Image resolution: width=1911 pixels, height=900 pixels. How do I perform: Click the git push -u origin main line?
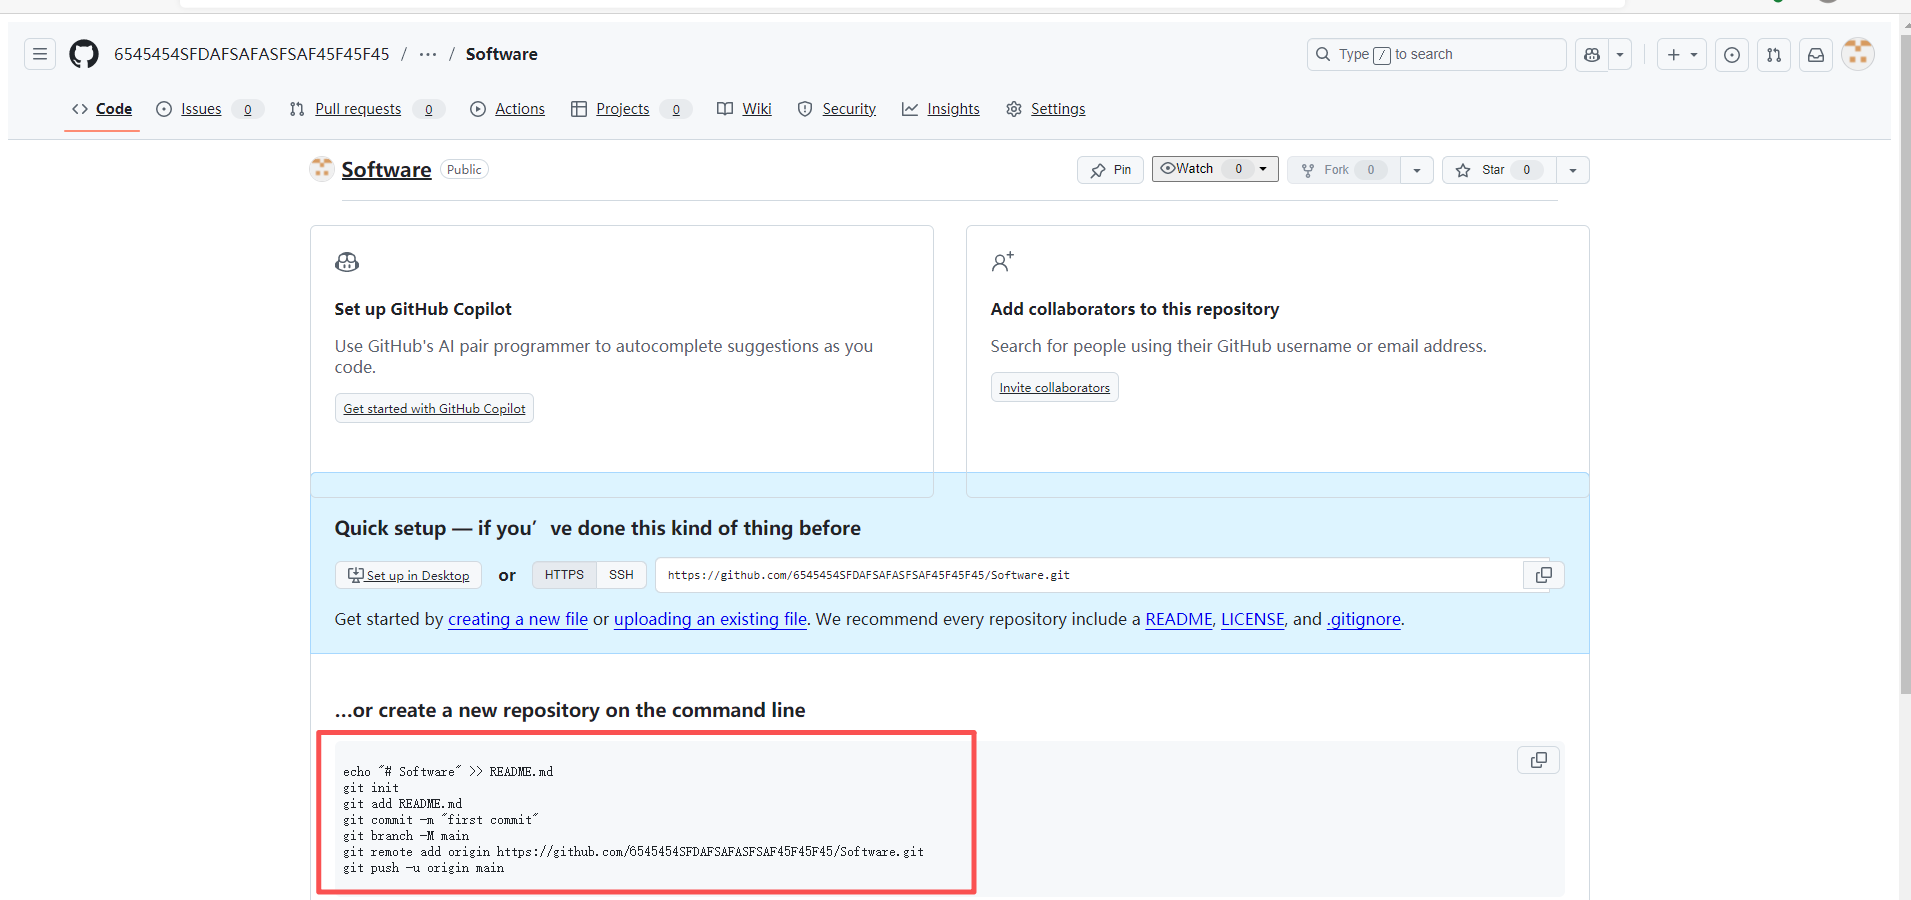(424, 868)
